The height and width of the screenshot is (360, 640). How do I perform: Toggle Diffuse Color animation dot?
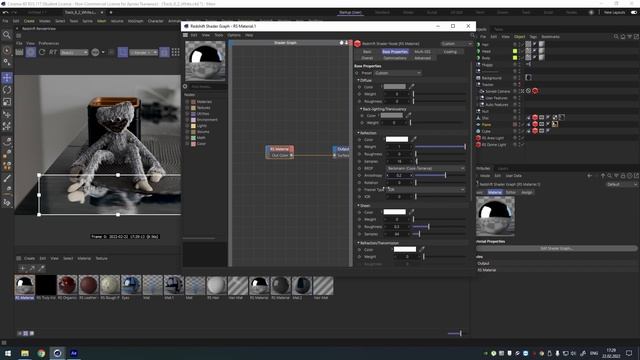coord(360,87)
